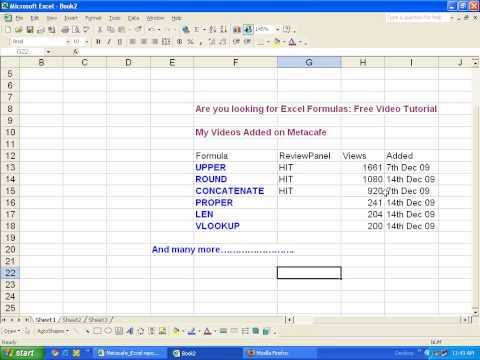The width and height of the screenshot is (480, 360).
Task: Open the Chart Wizard icon
Action: pyautogui.click(x=237, y=30)
